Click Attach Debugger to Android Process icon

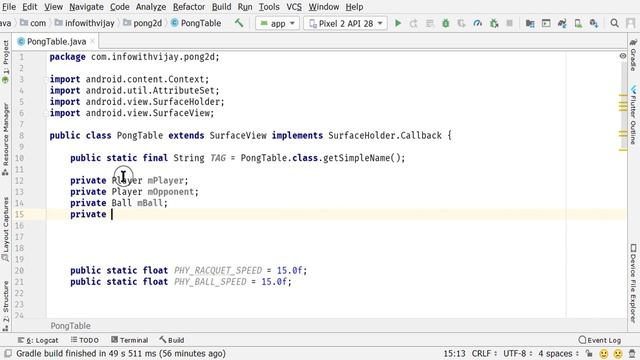(494, 24)
